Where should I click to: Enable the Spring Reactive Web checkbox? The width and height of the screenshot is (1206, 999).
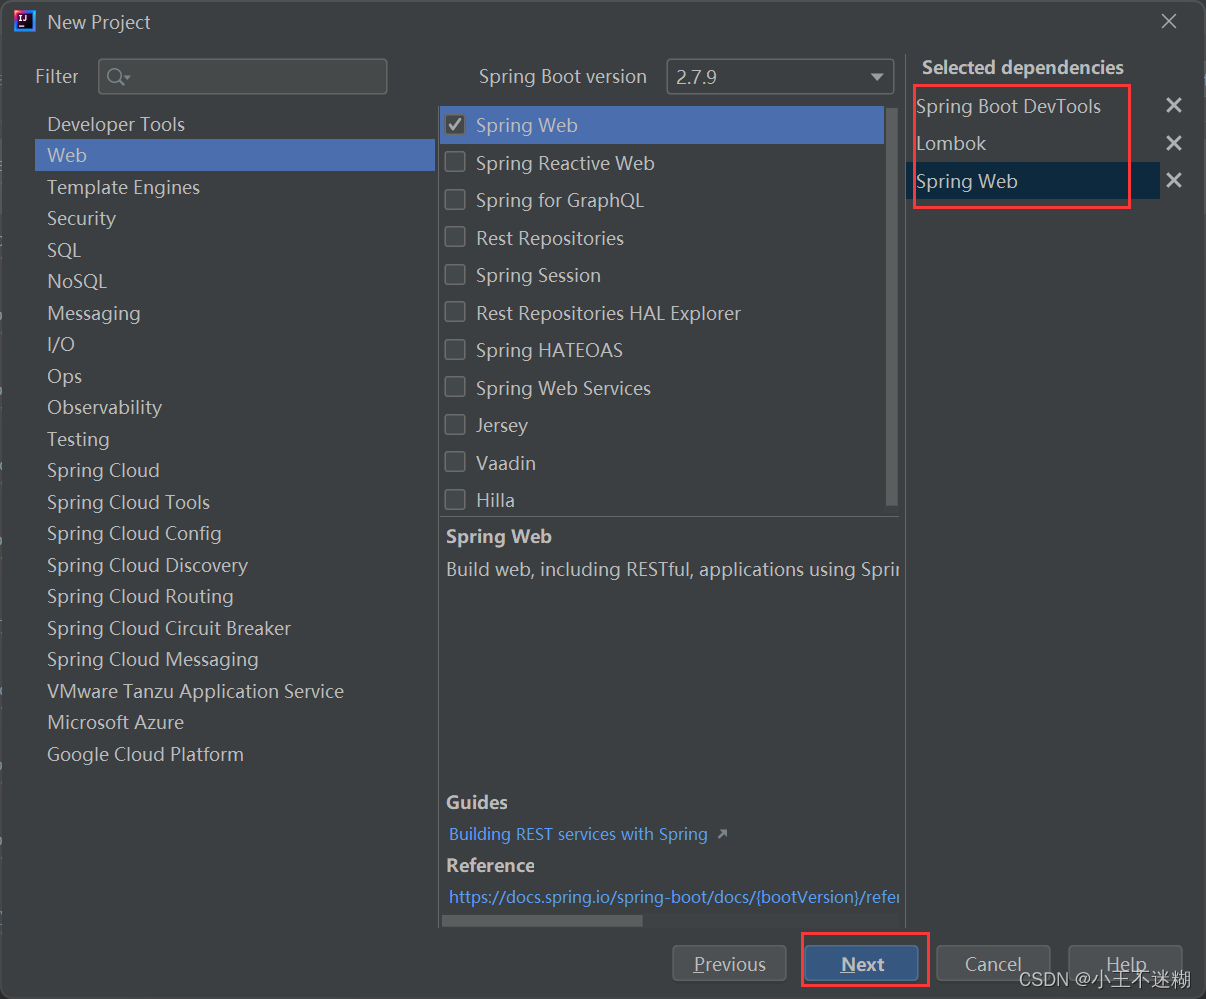(x=455, y=162)
